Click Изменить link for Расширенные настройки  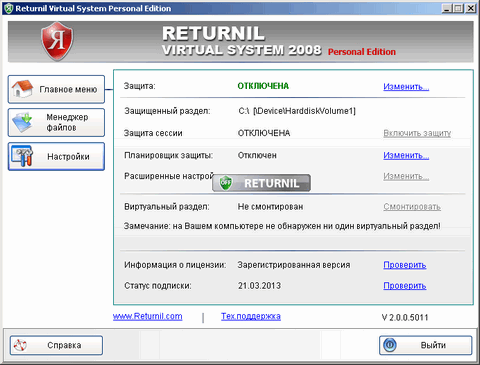pyautogui.click(x=406, y=176)
